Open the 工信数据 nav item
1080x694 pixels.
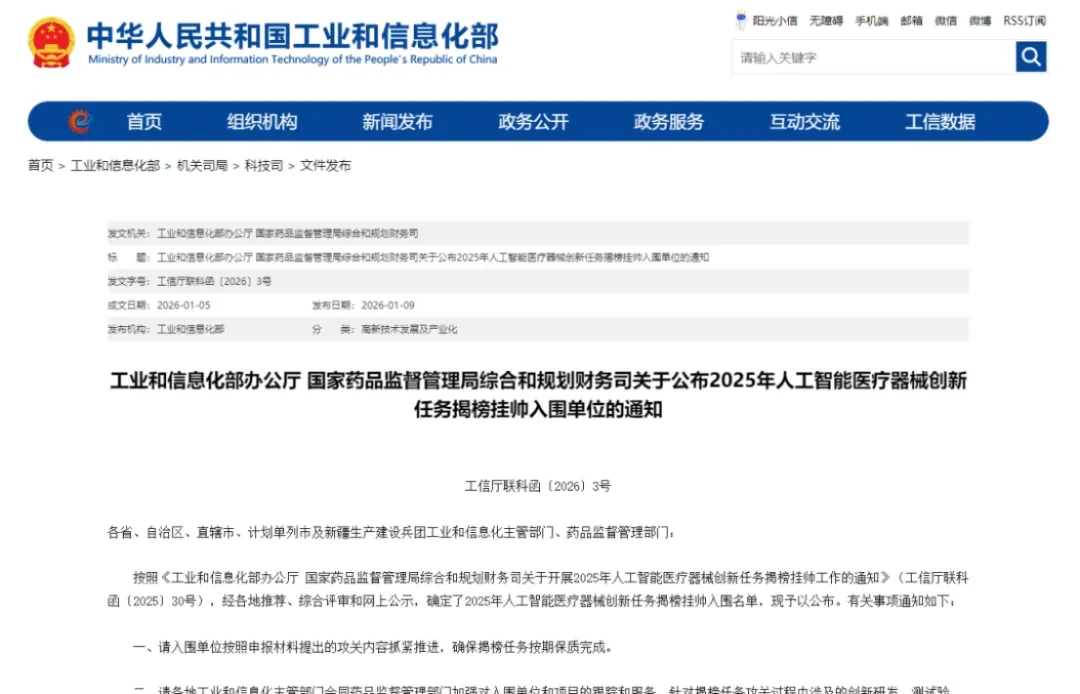click(x=940, y=122)
